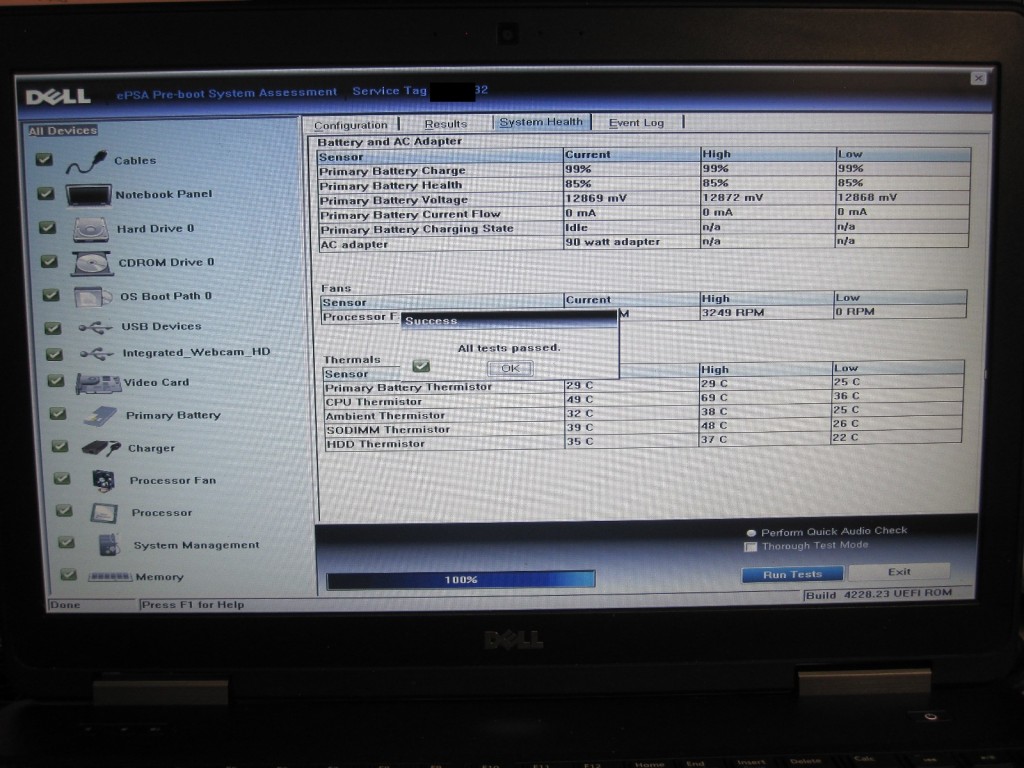Toggle the Hard Drive 0 checkbox

pos(48,227)
